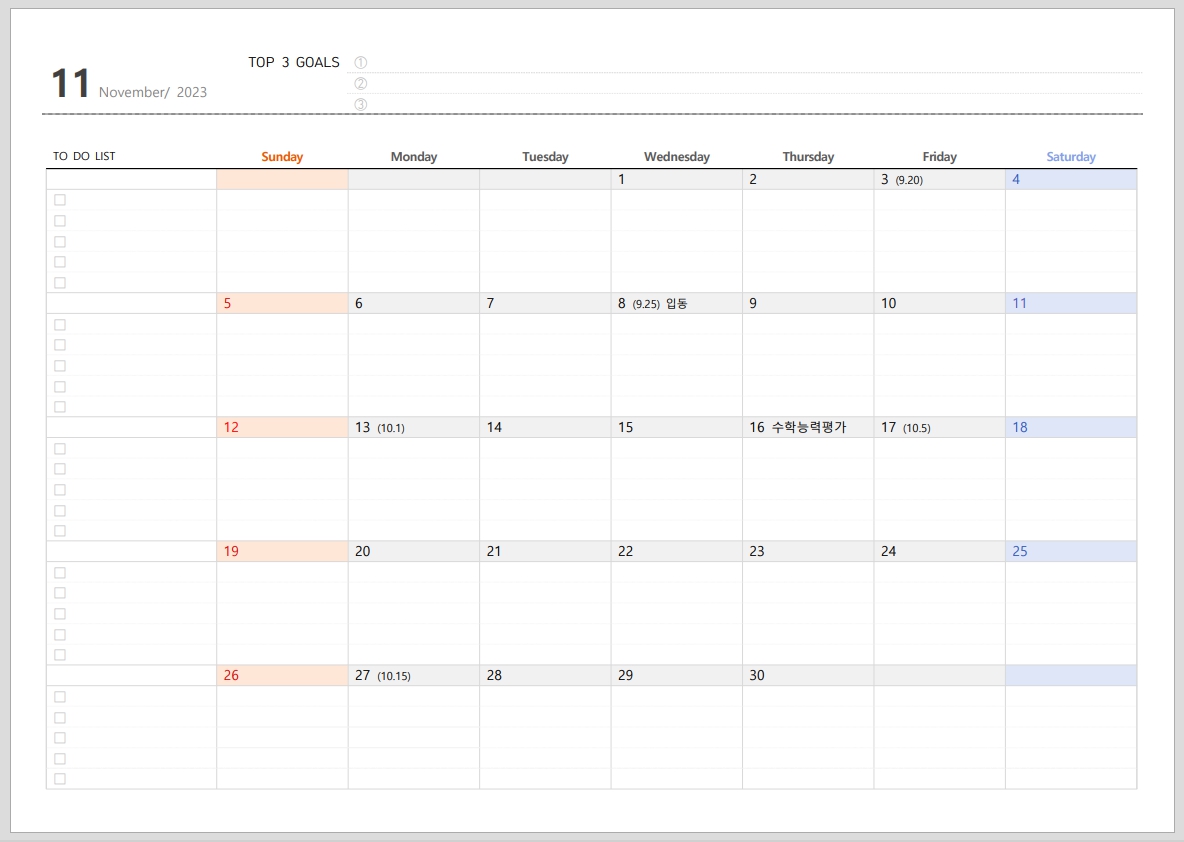Check the first to-do box beside the week of the 26th
1184x842 pixels.
(x=60, y=696)
